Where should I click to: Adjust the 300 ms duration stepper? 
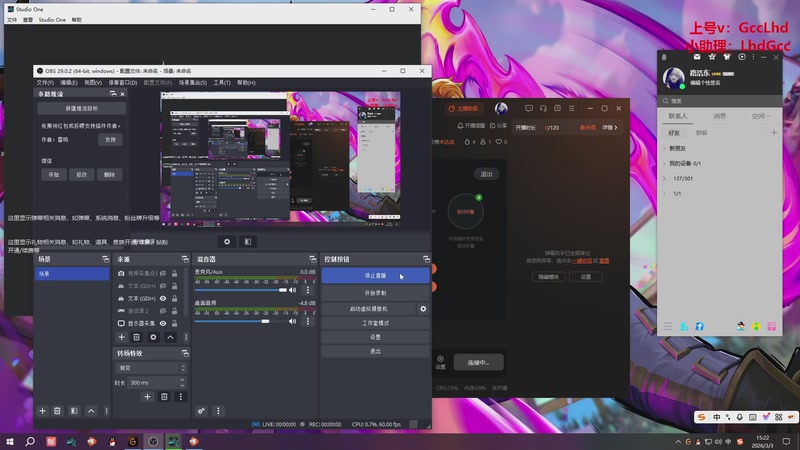pyautogui.click(x=182, y=383)
